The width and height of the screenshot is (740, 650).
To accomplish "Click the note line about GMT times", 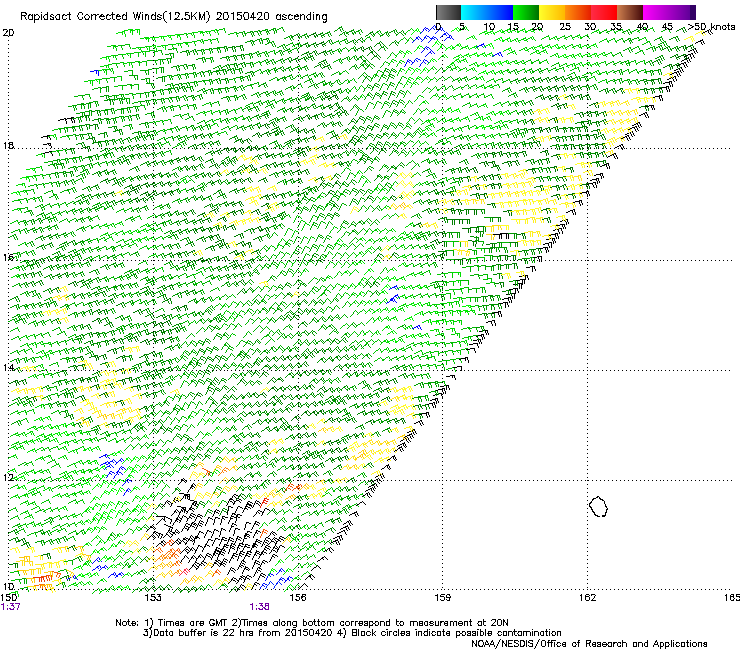I will pyautogui.click(x=311, y=623).
